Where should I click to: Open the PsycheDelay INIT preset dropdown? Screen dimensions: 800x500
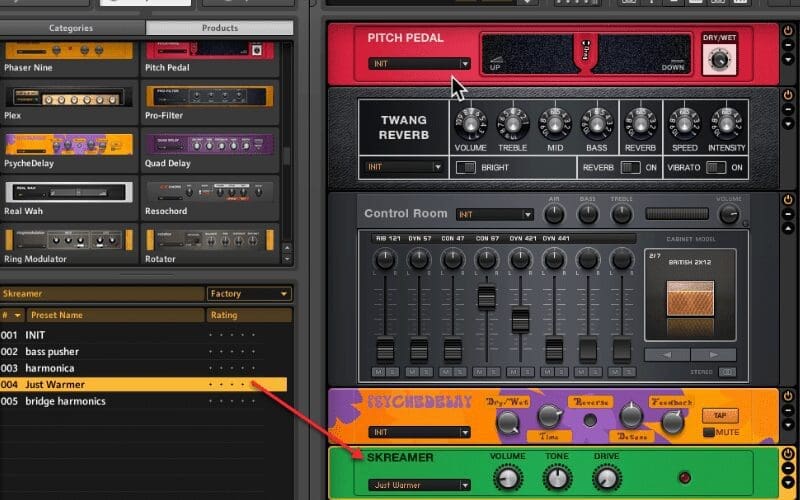[x=419, y=432]
